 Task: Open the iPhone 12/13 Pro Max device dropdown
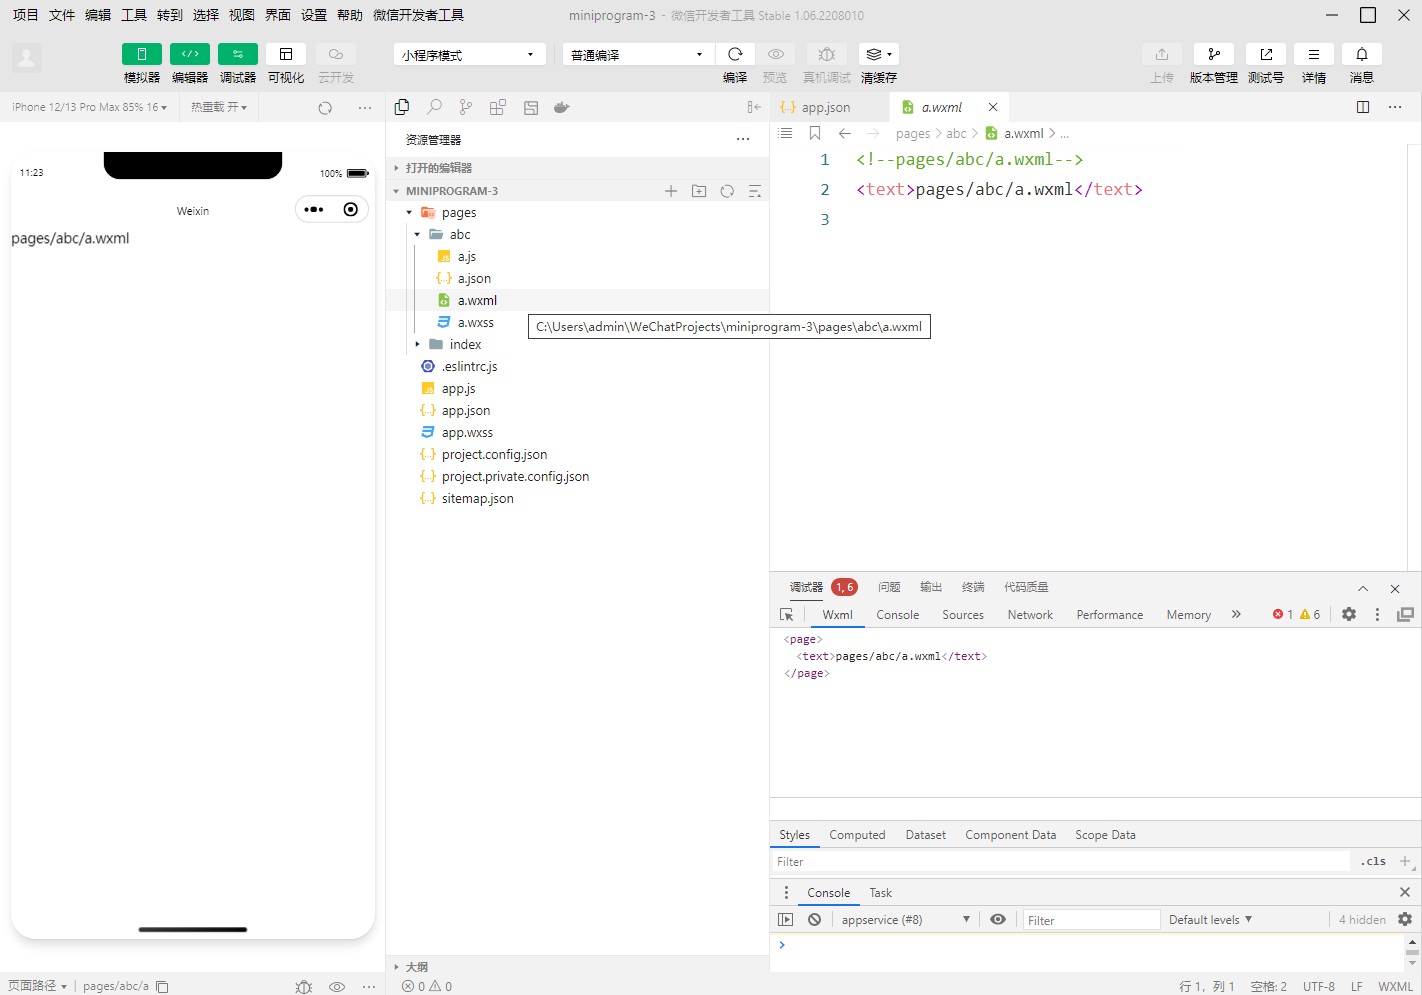(x=90, y=107)
